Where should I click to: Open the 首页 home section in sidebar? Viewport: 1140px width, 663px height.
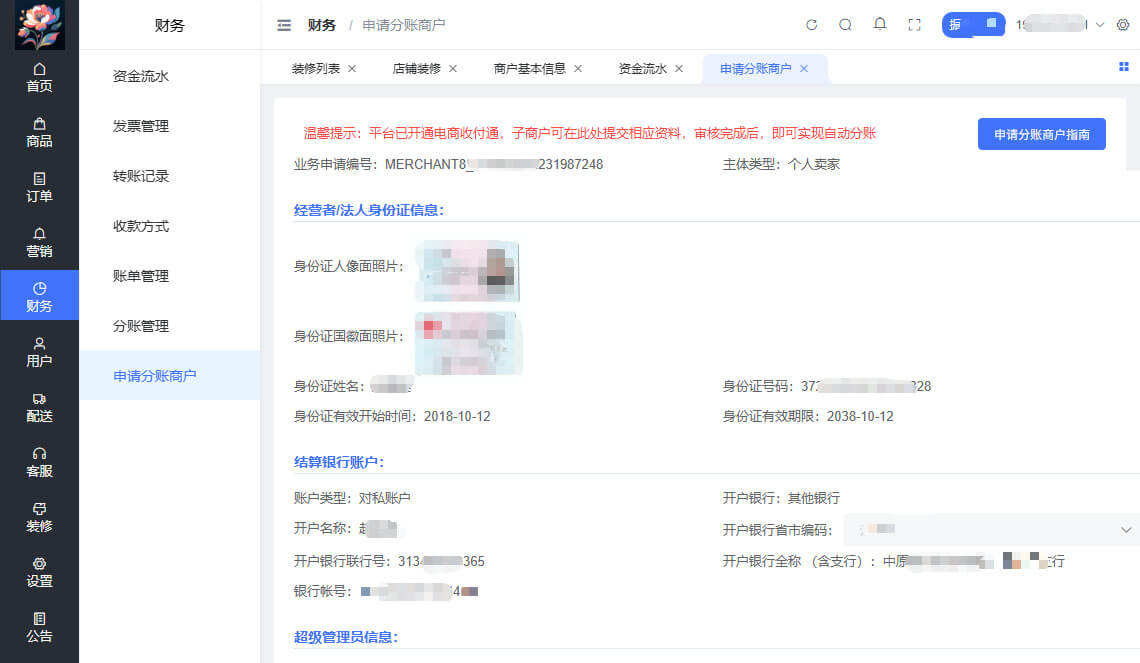[39, 76]
